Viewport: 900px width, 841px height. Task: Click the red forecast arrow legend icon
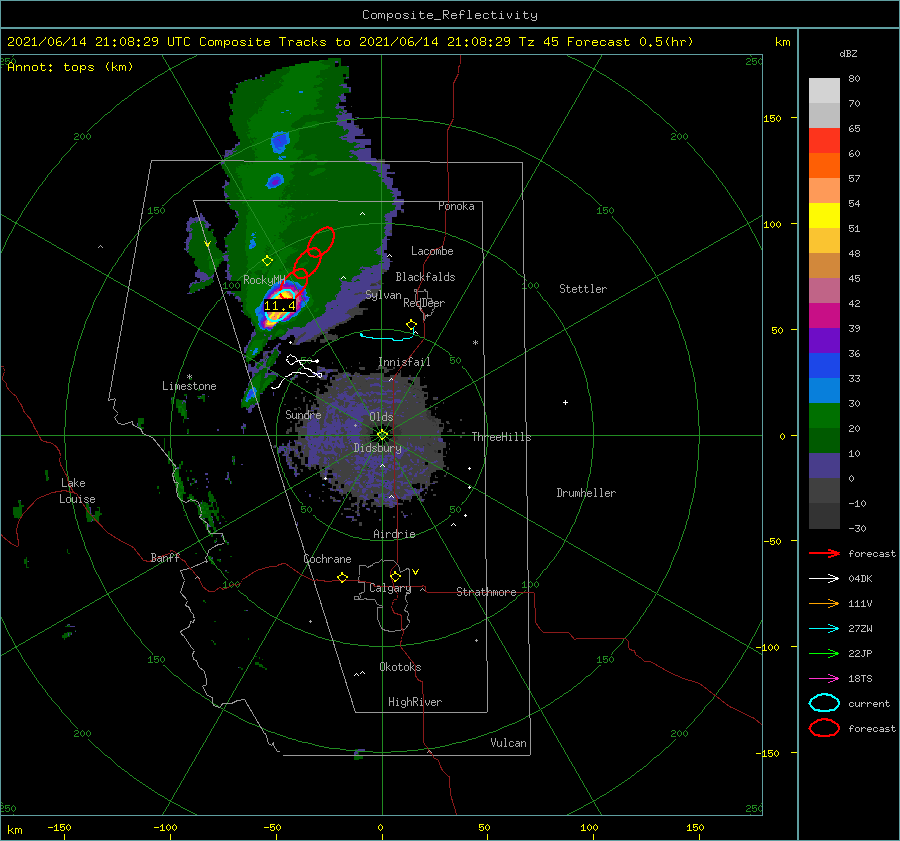pos(824,553)
